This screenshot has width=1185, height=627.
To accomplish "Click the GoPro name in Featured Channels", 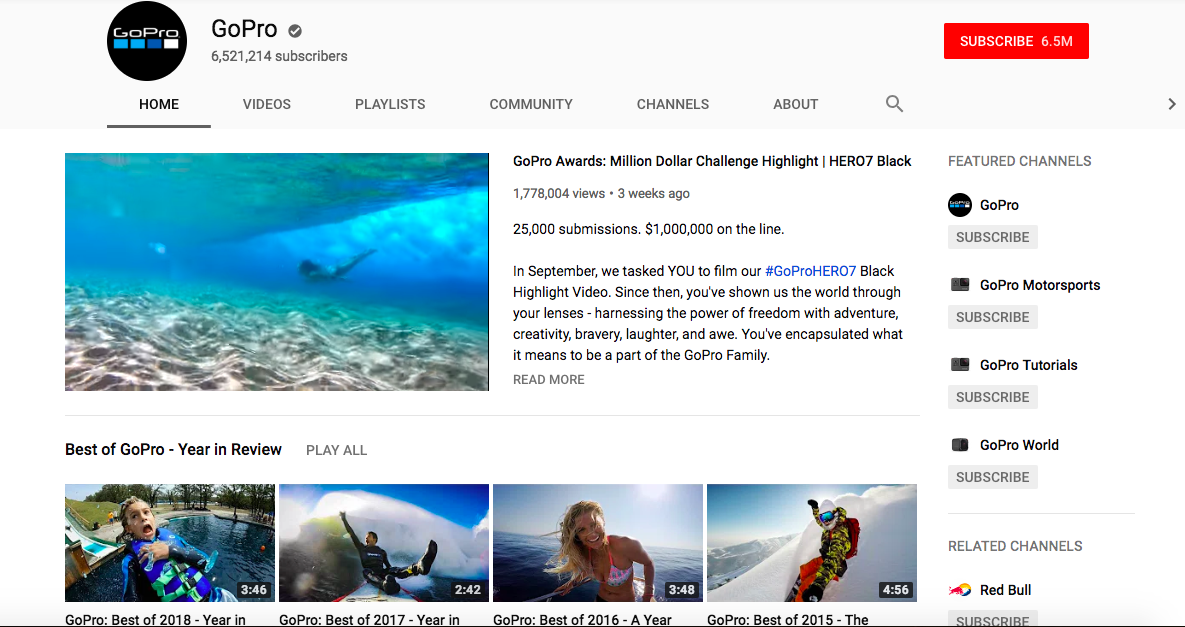I will [999, 205].
